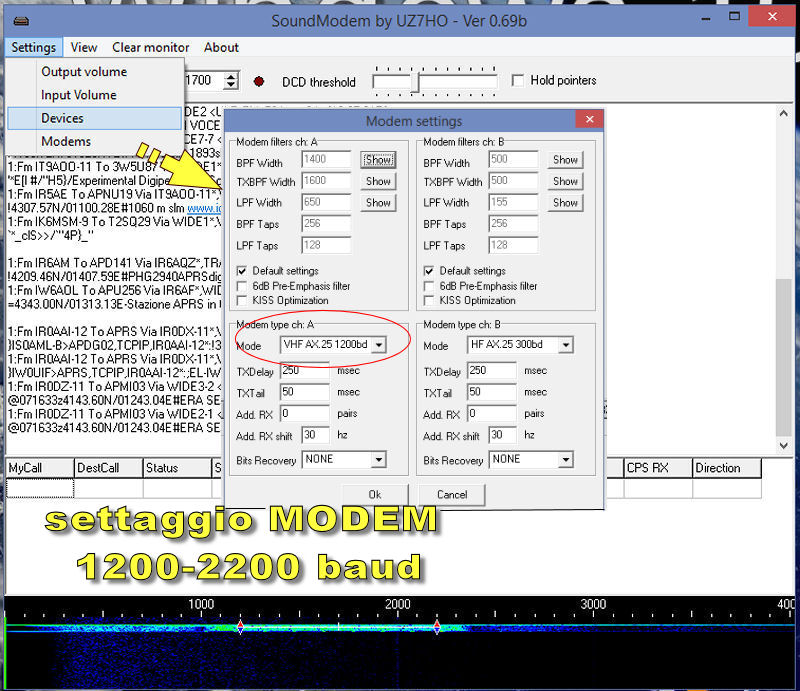The image size is (800, 691).
Task: Click the scroll down arrow of monitor
Action: tap(784, 446)
